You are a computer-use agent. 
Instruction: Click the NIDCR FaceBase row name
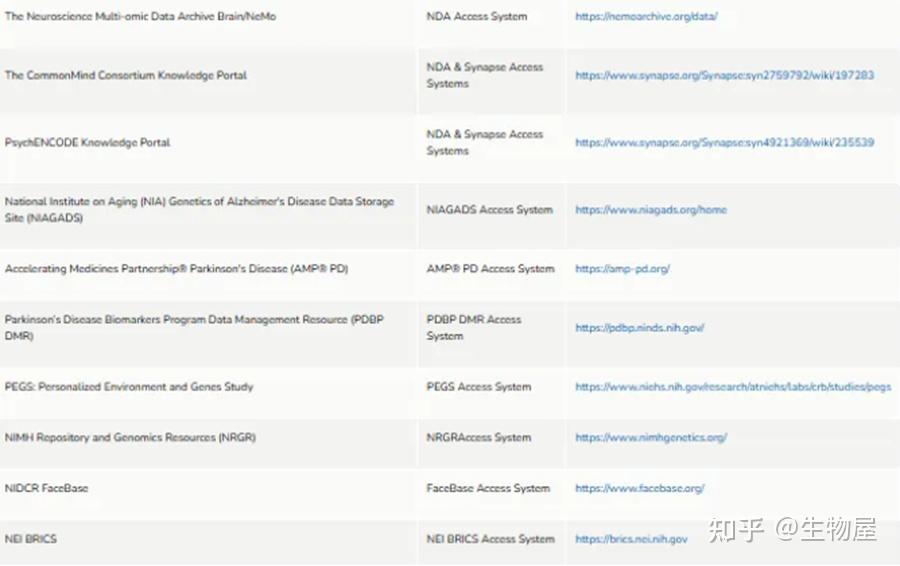point(46,489)
